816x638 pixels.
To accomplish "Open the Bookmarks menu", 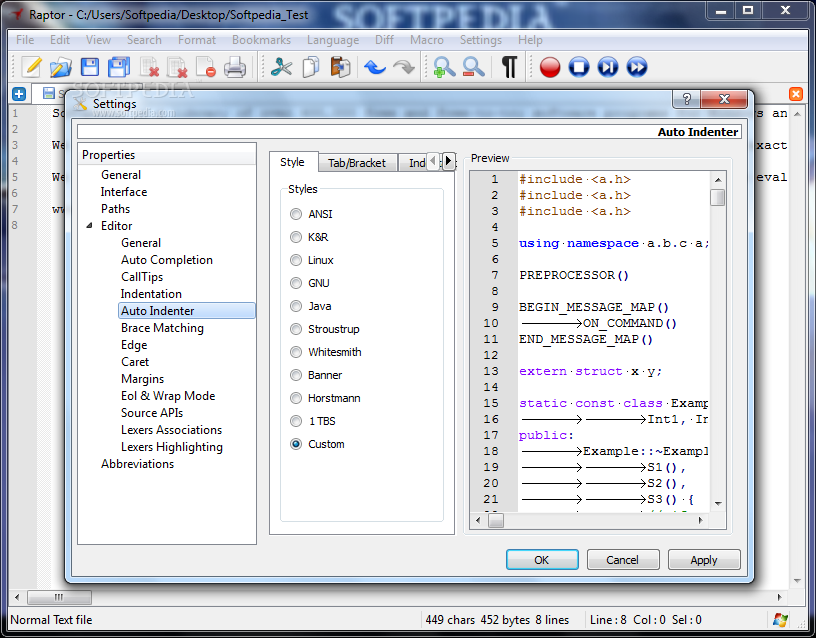I will [x=261, y=40].
